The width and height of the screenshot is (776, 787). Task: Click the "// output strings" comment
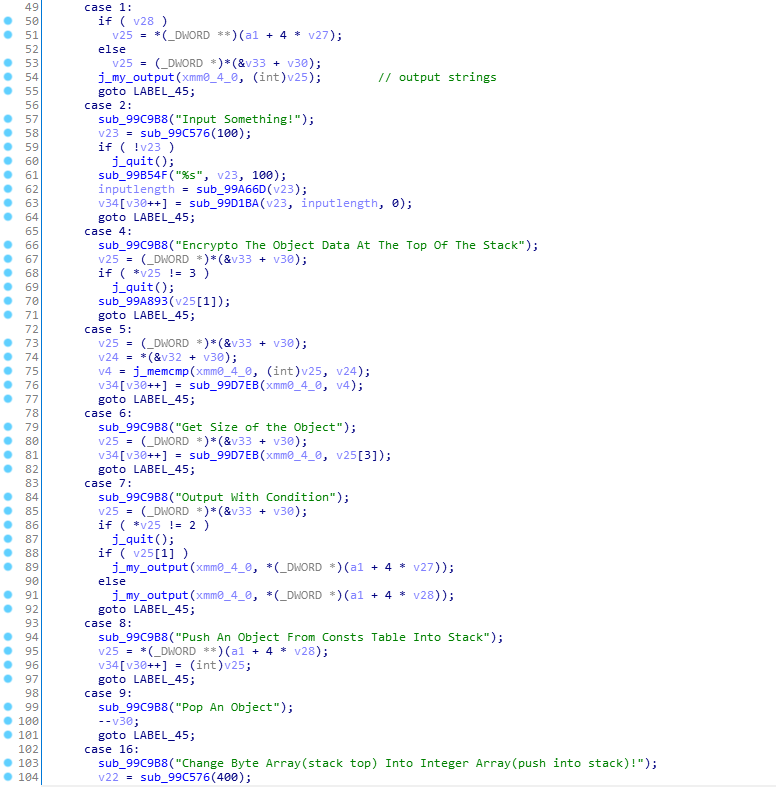437,77
